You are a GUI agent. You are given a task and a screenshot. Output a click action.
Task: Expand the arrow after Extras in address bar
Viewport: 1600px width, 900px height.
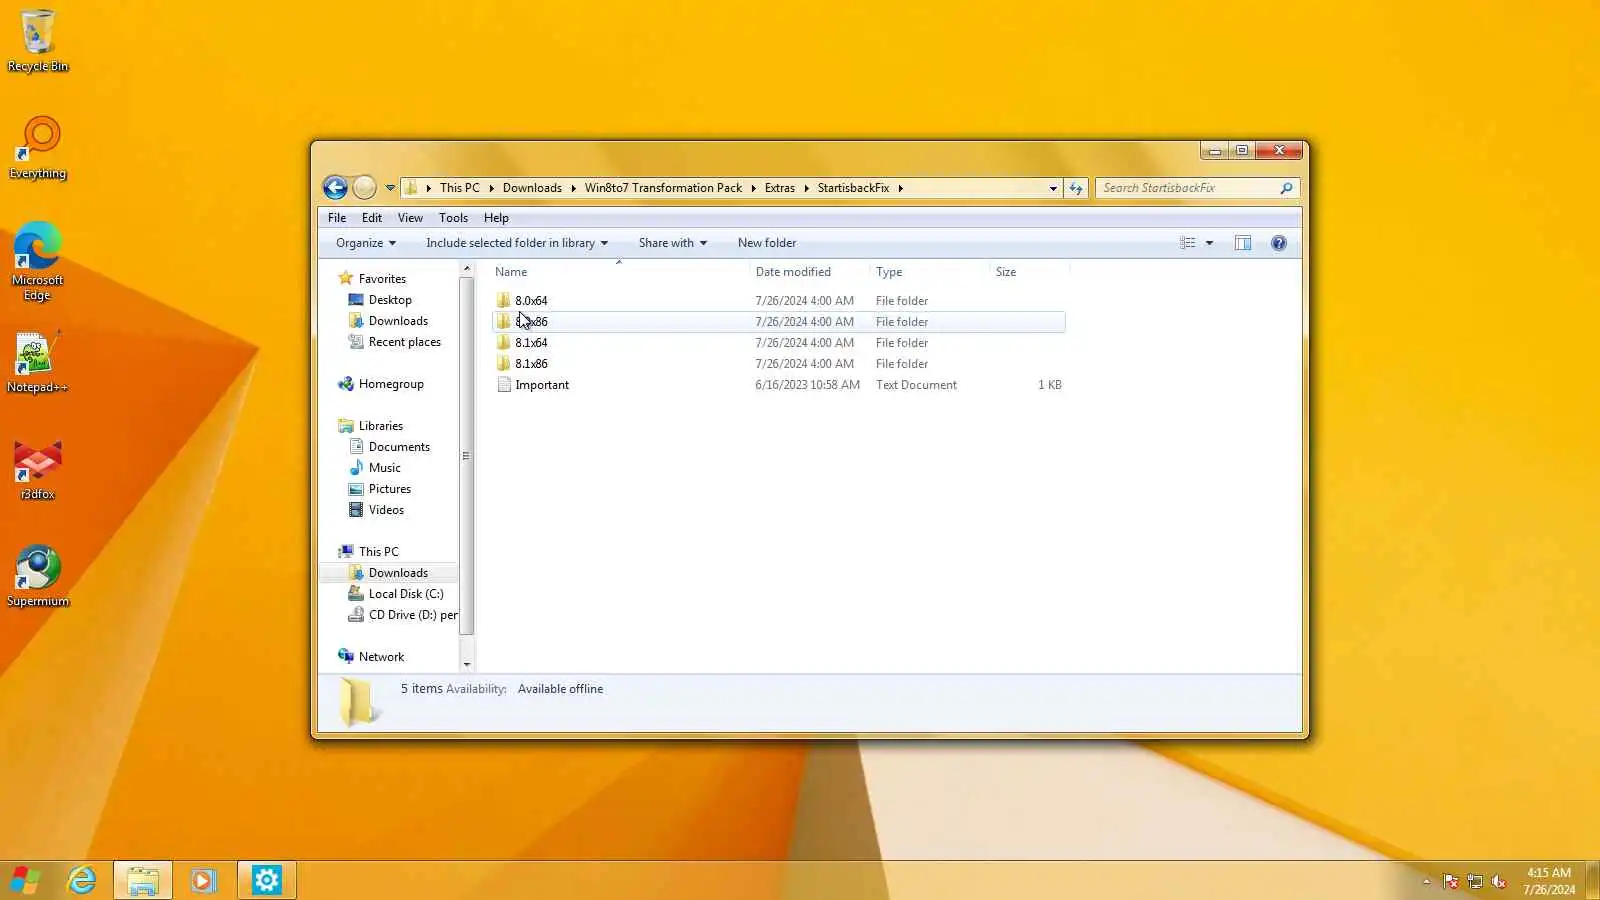click(806, 188)
